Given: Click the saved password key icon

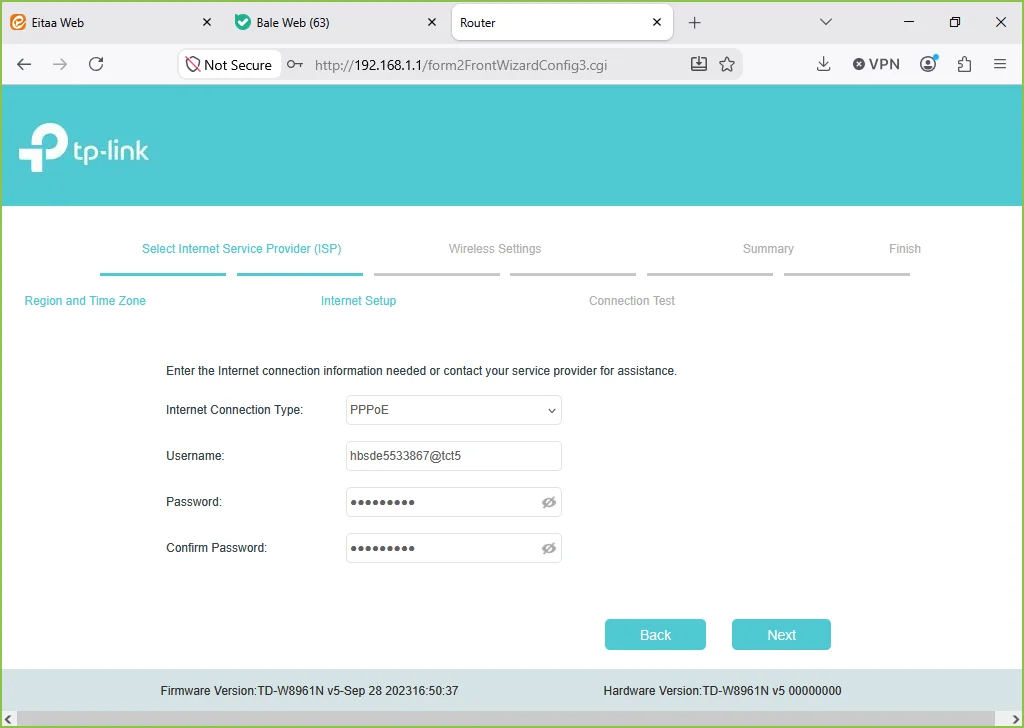Looking at the screenshot, I should 295,65.
